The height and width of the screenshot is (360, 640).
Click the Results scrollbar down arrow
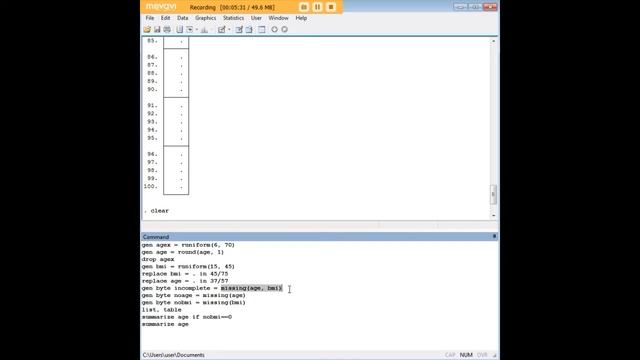(493, 215)
